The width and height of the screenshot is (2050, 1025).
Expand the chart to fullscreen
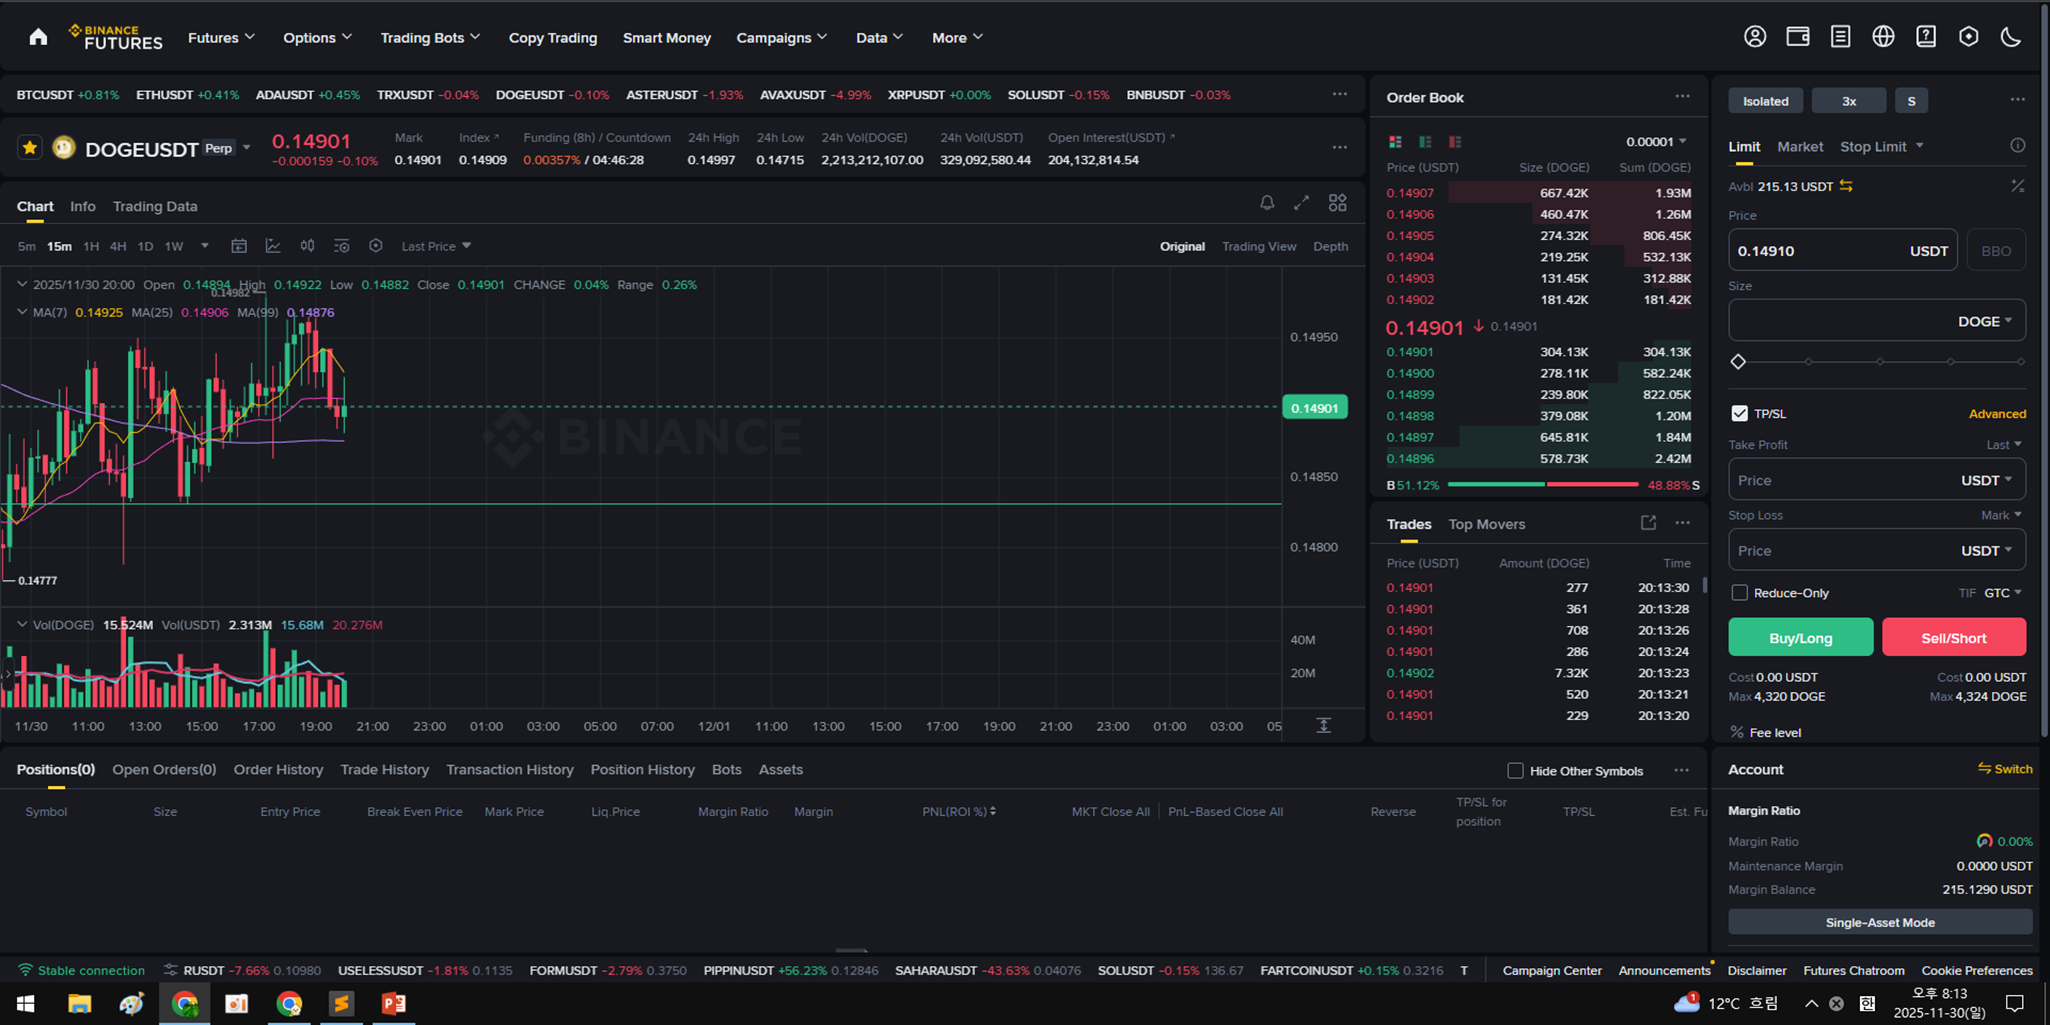click(x=1301, y=203)
